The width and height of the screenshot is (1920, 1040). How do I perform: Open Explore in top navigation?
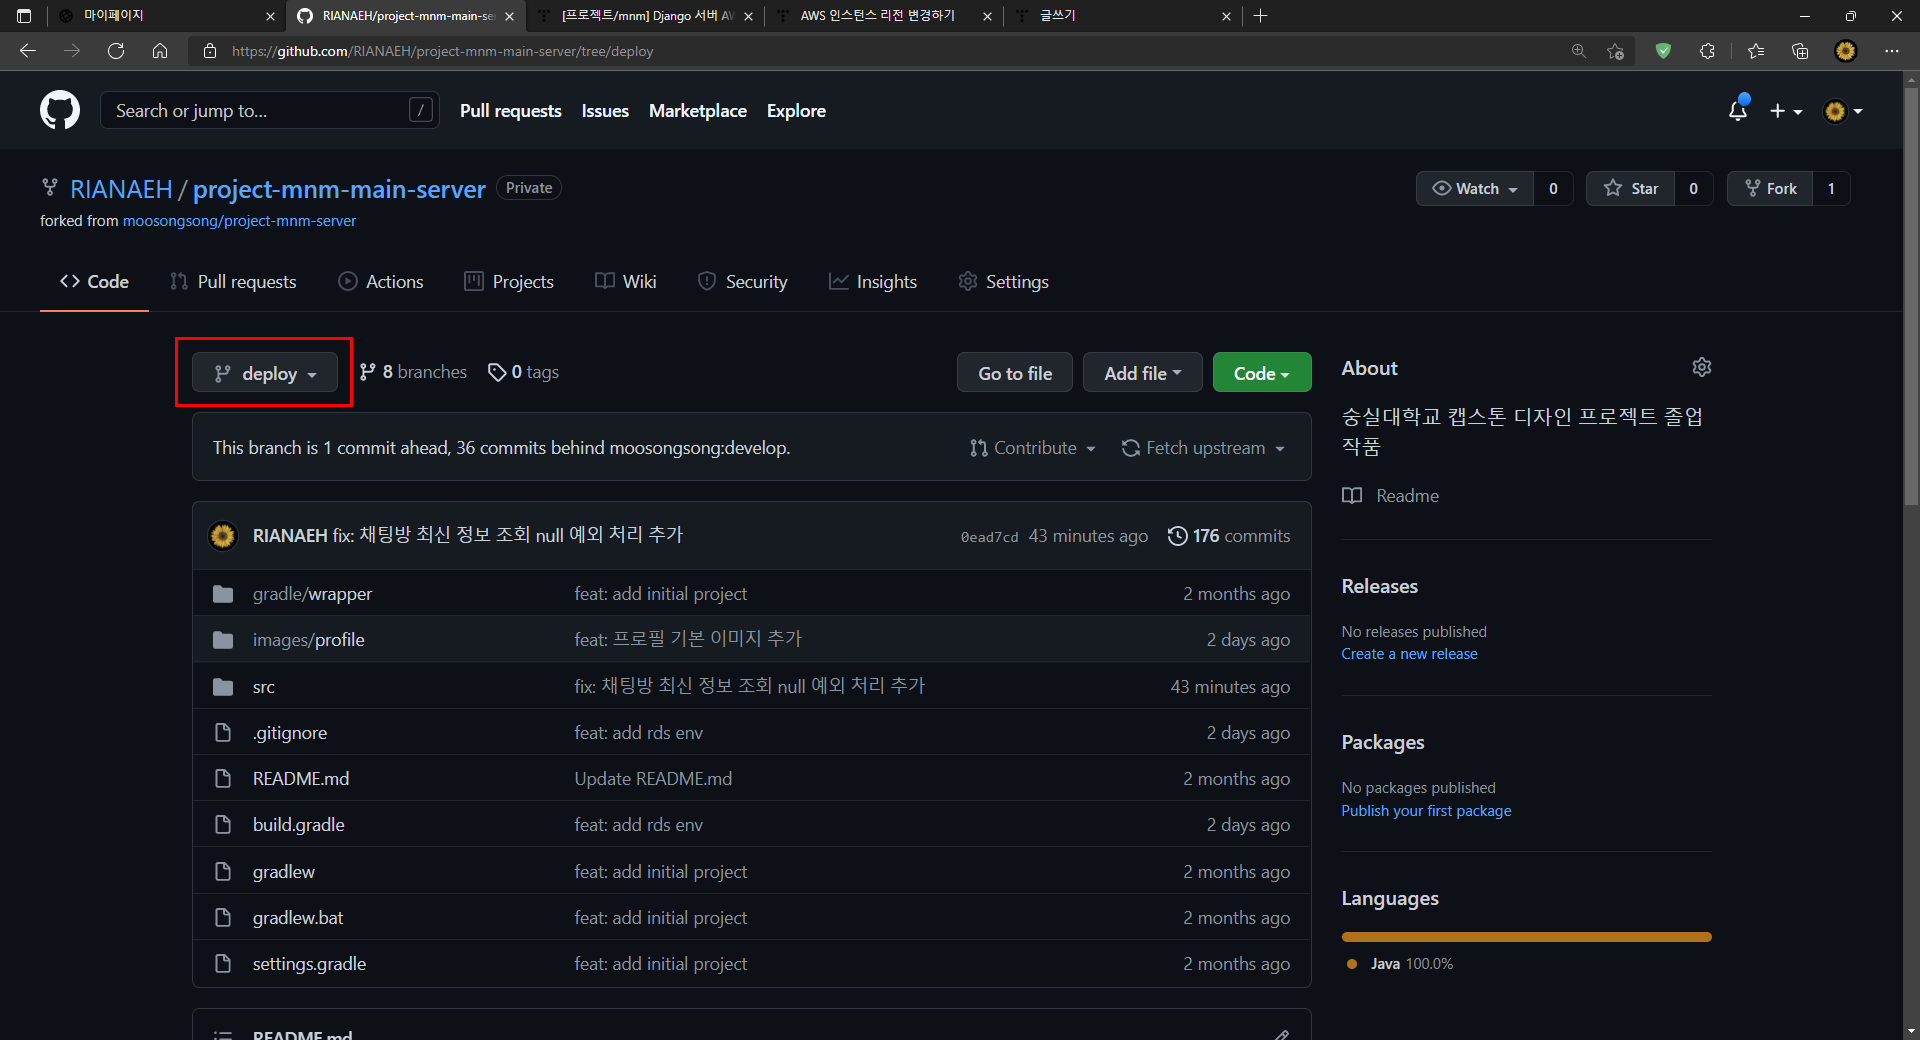coord(796,111)
